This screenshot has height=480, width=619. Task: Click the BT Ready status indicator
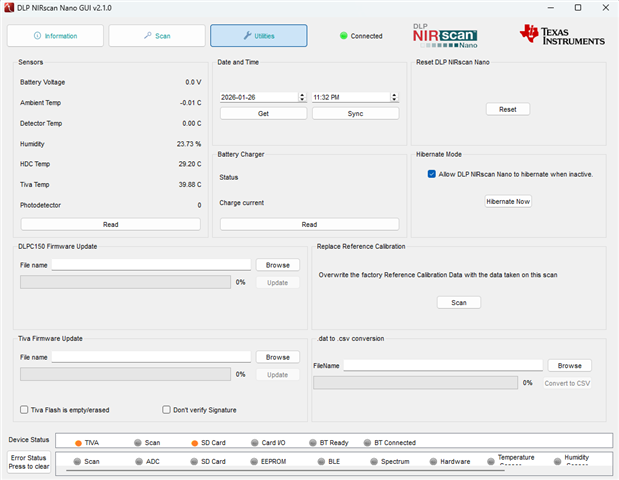click(313, 443)
